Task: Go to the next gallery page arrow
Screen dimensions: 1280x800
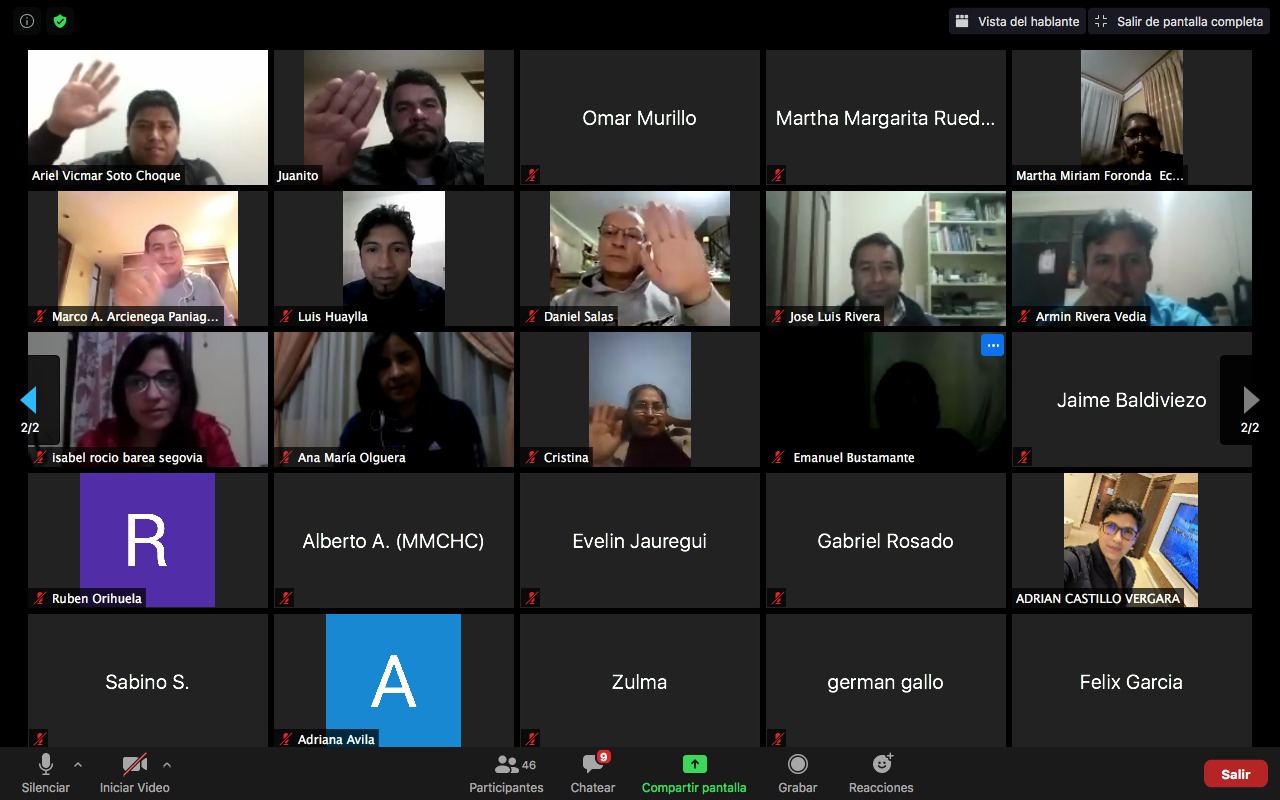Action: pyautogui.click(x=1250, y=400)
